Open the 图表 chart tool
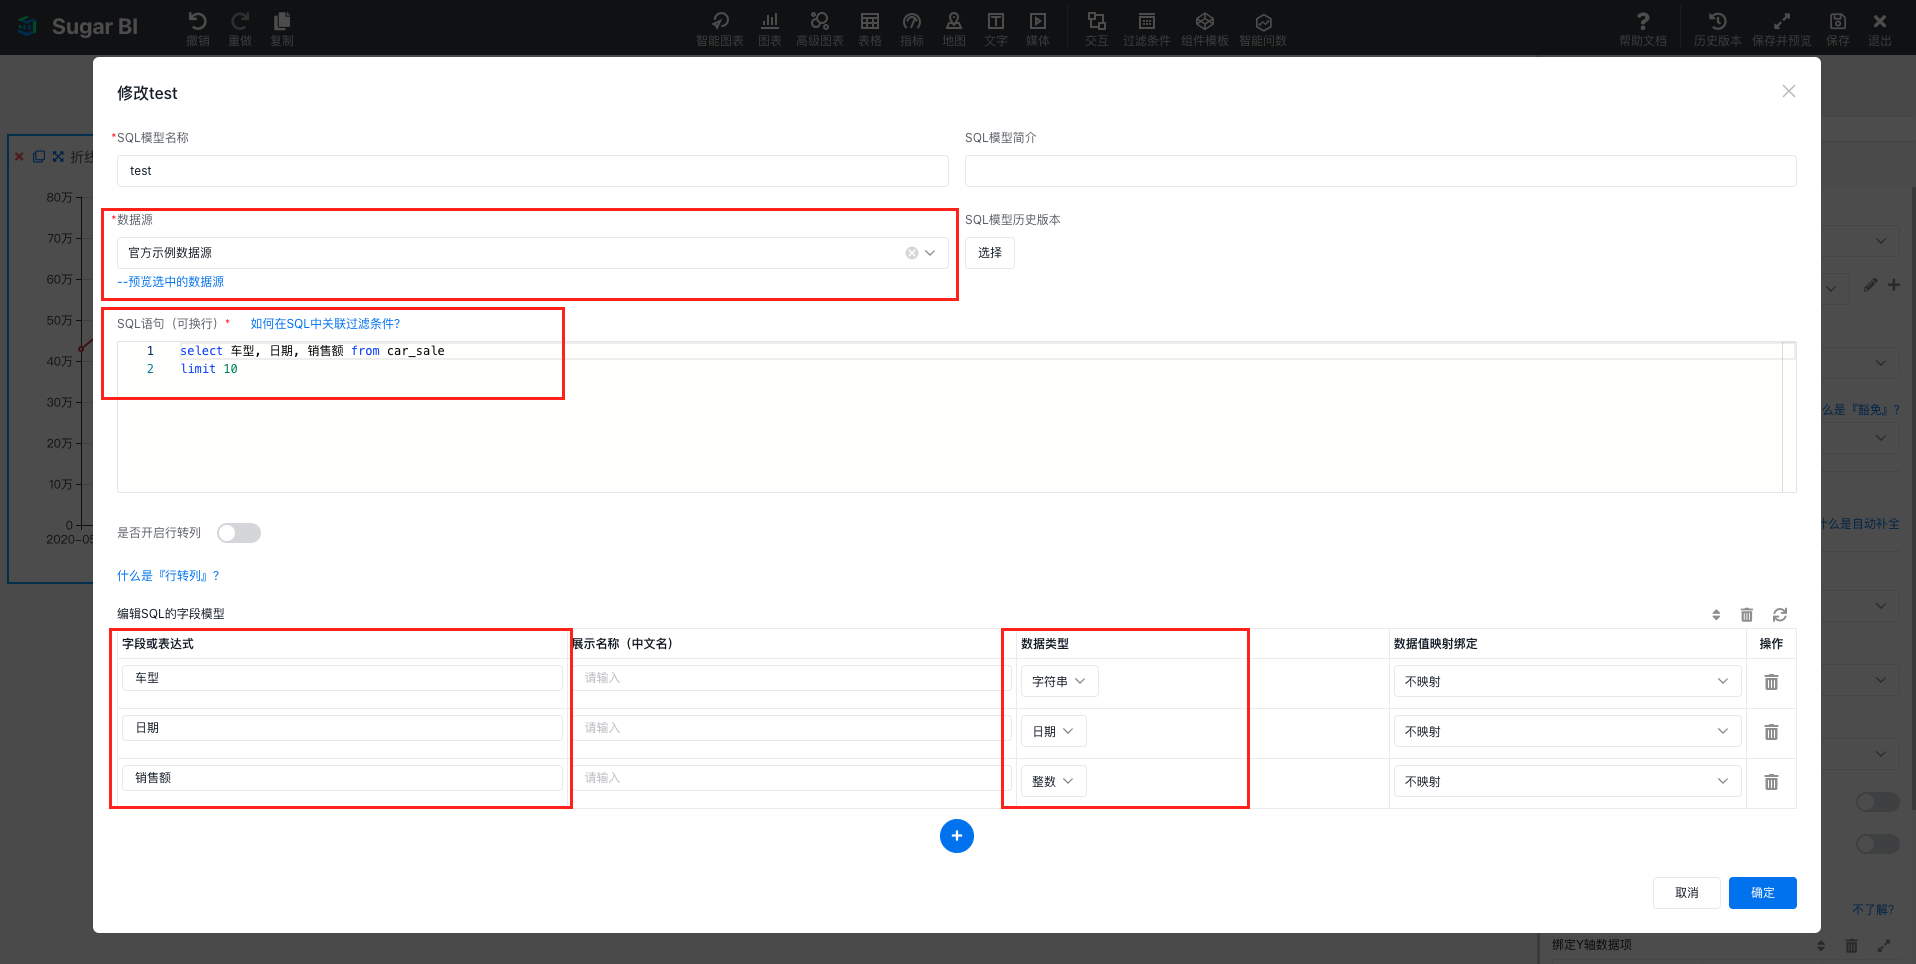Image resolution: width=1916 pixels, height=964 pixels. click(x=770, y=28)
